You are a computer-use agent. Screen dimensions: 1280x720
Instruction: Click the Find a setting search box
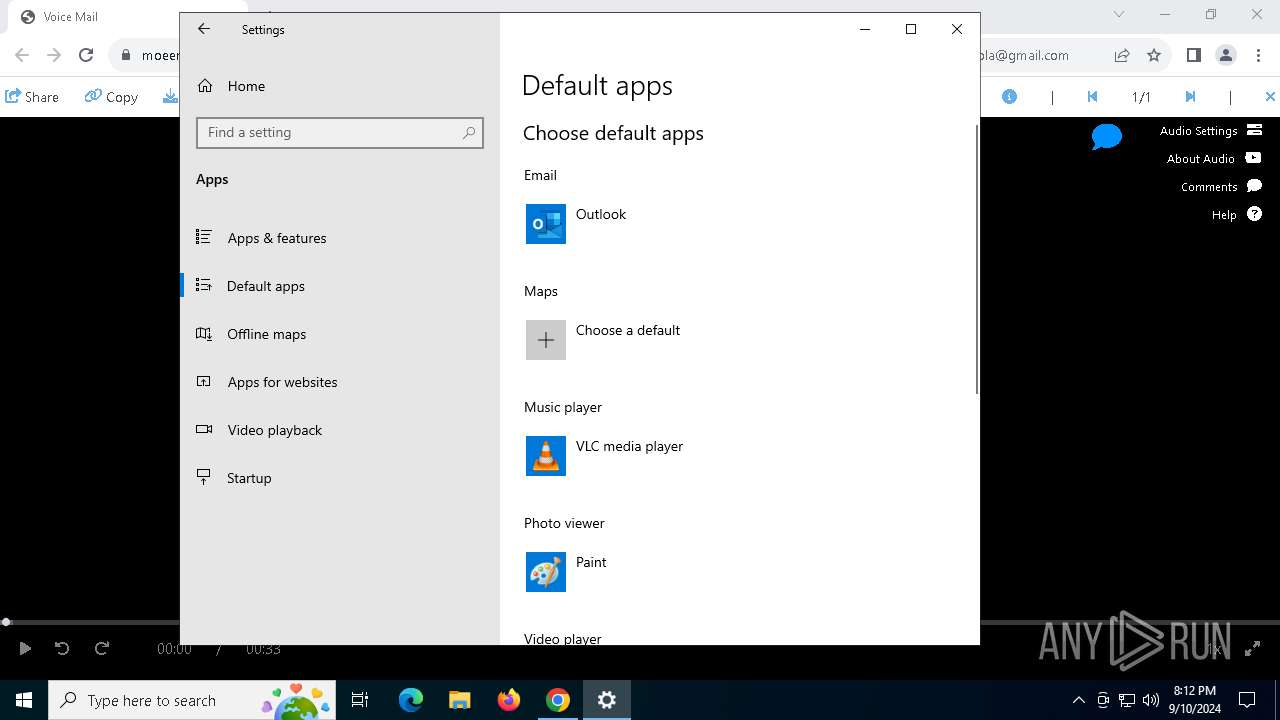(340, 133)
